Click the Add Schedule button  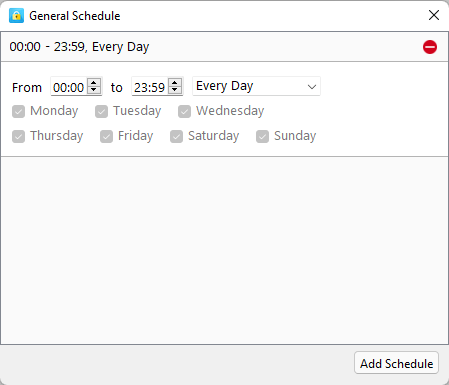tap(396, 363)
